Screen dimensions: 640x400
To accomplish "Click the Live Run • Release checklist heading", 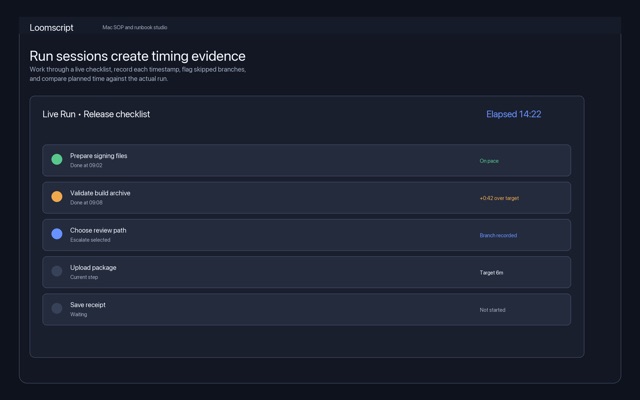I will click(96, 114).
